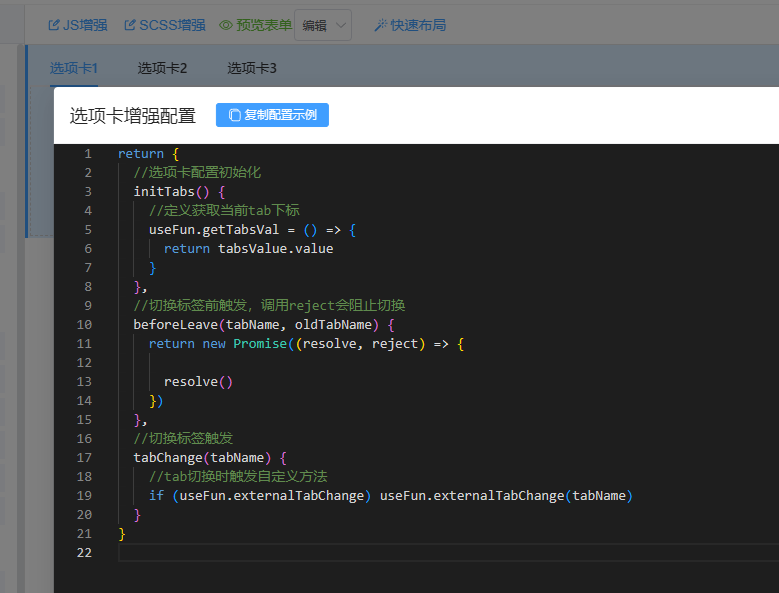Click the 快速布局 link text
779x593 pixels.
(x=418, y=25)
